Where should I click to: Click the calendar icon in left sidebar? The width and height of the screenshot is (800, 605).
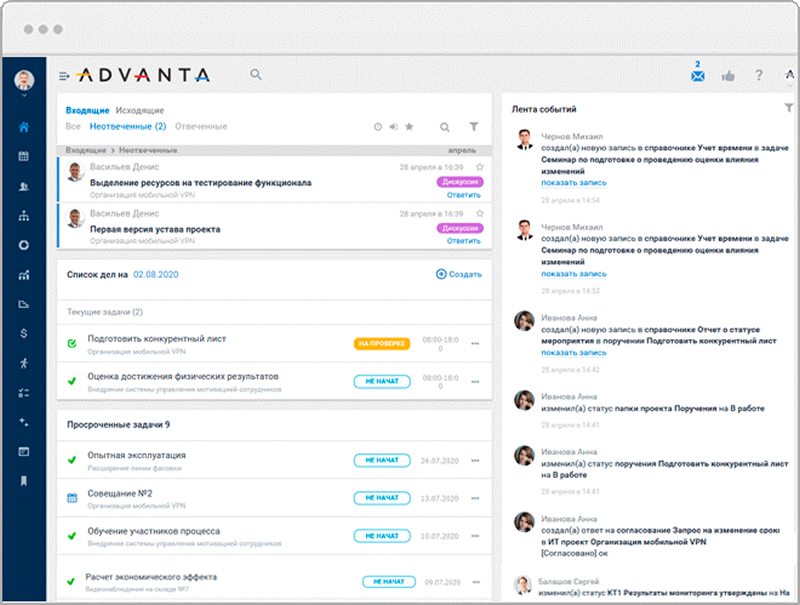coord(24,157)
